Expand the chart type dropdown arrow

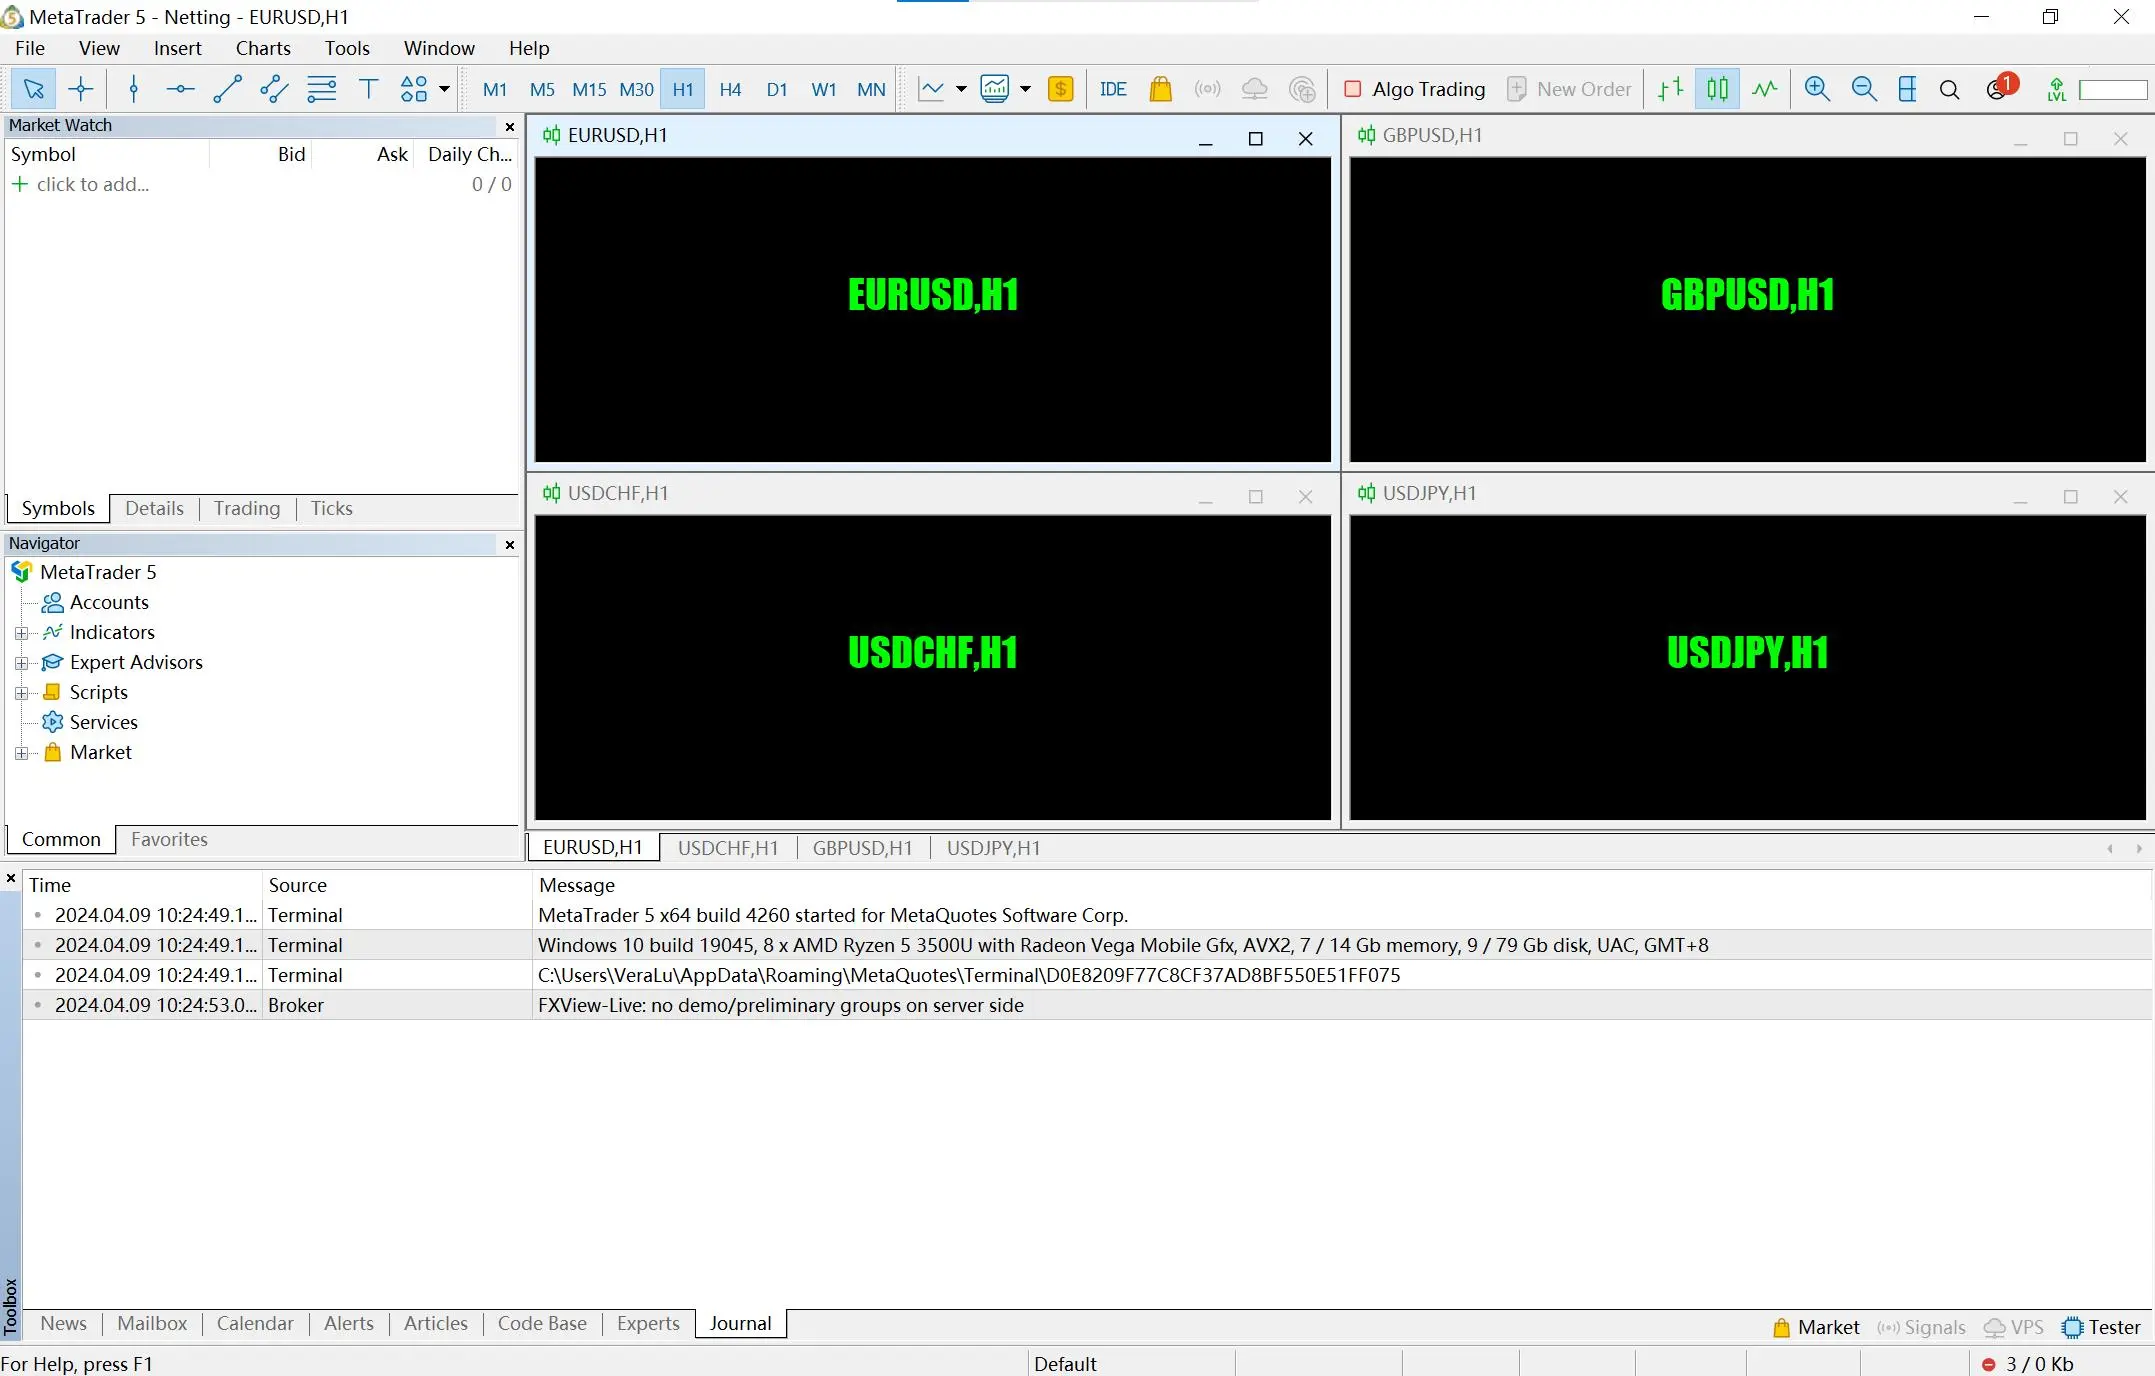[961, 89]
